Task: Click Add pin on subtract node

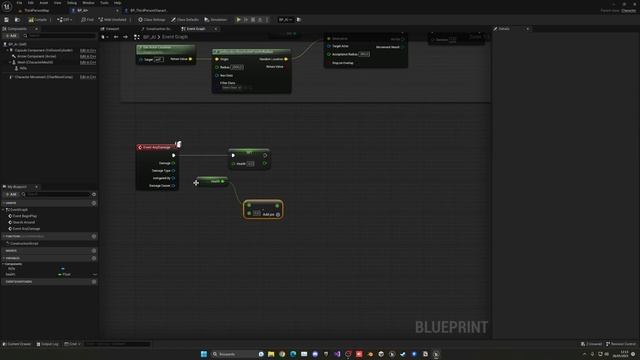Action: 271,214
